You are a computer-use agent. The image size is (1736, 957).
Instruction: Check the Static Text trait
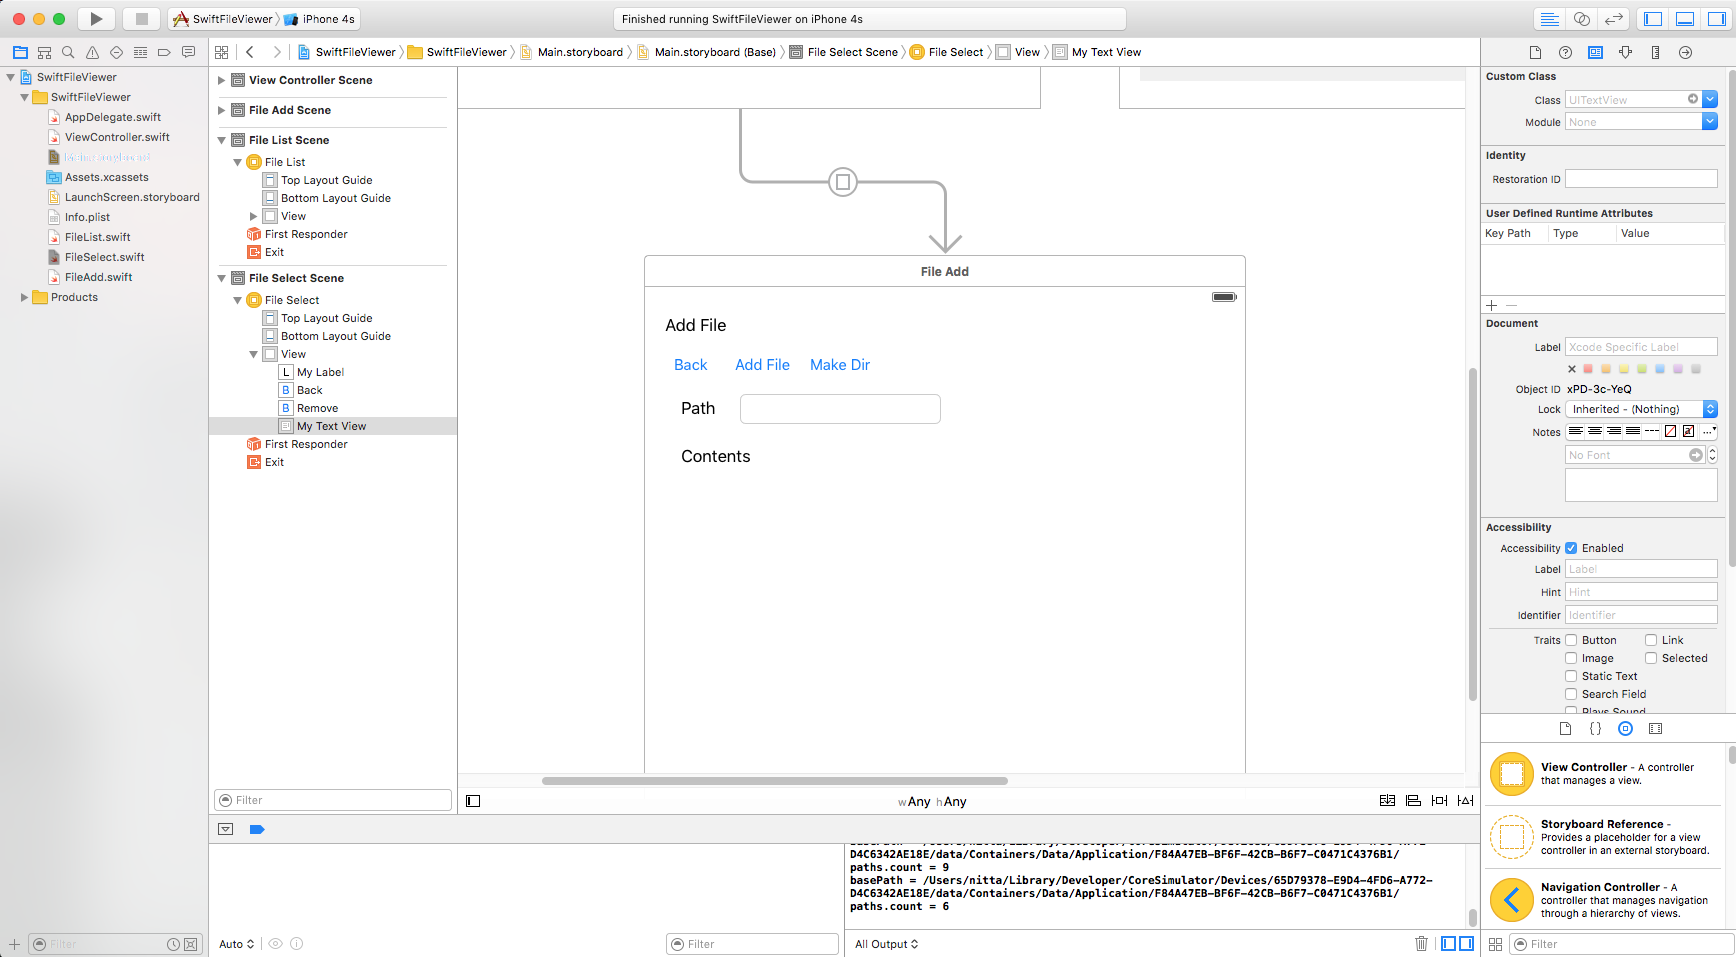click(x=1571, y=676)
